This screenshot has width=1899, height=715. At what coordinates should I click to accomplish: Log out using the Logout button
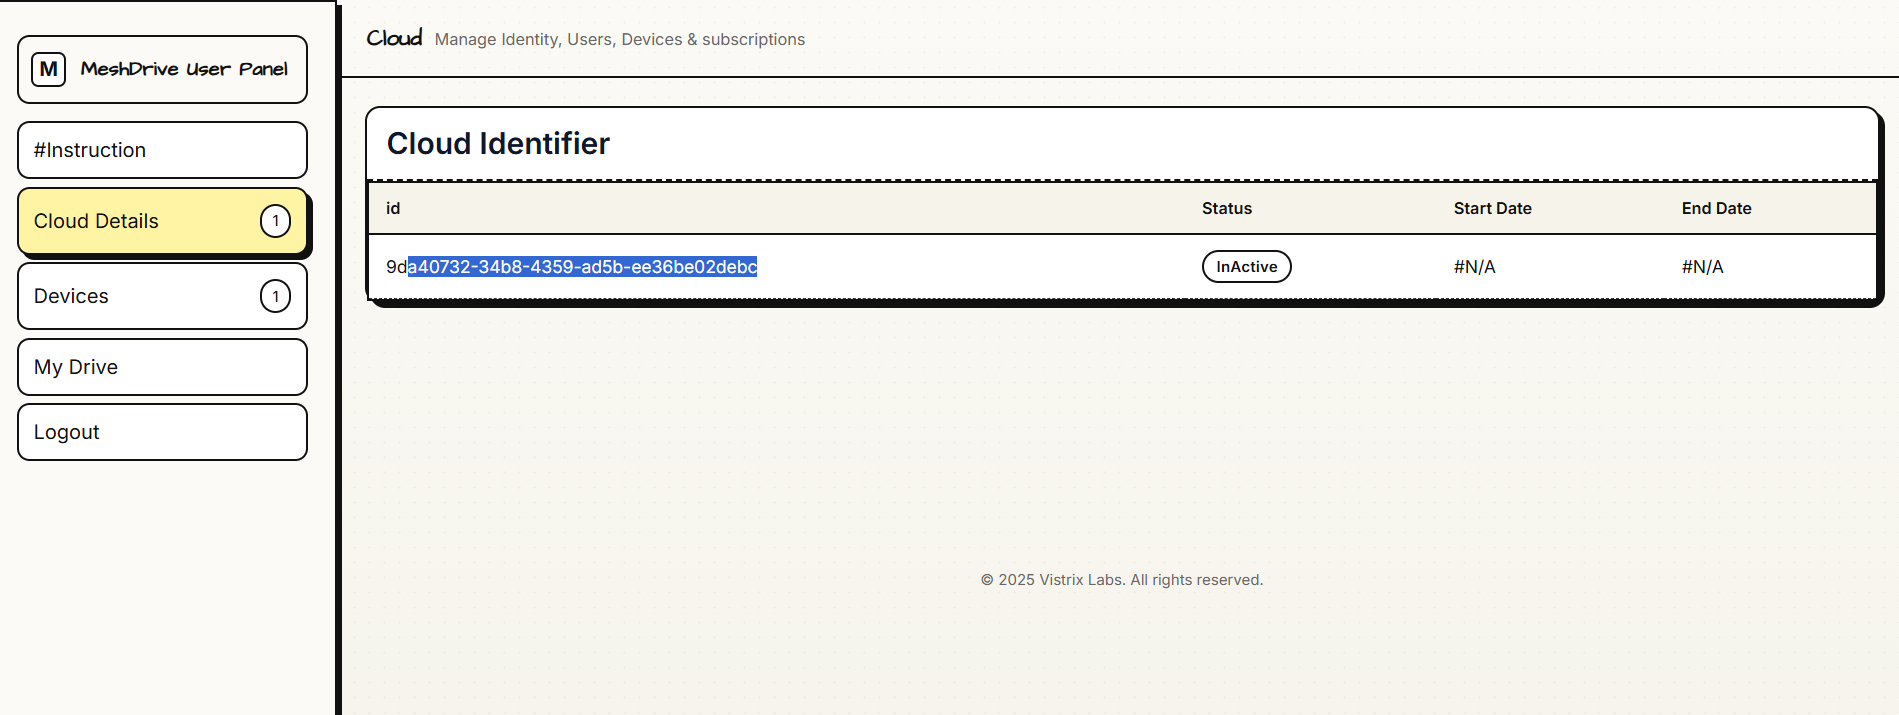pos(162,432)
